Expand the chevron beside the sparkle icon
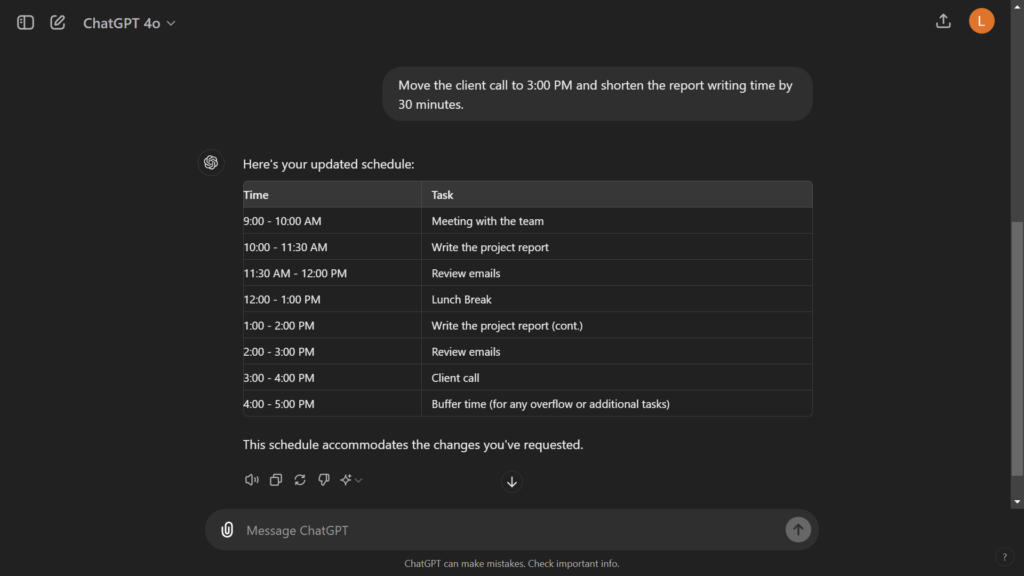The width and height of the screenshot is (1024, 576). click(357, 480)
